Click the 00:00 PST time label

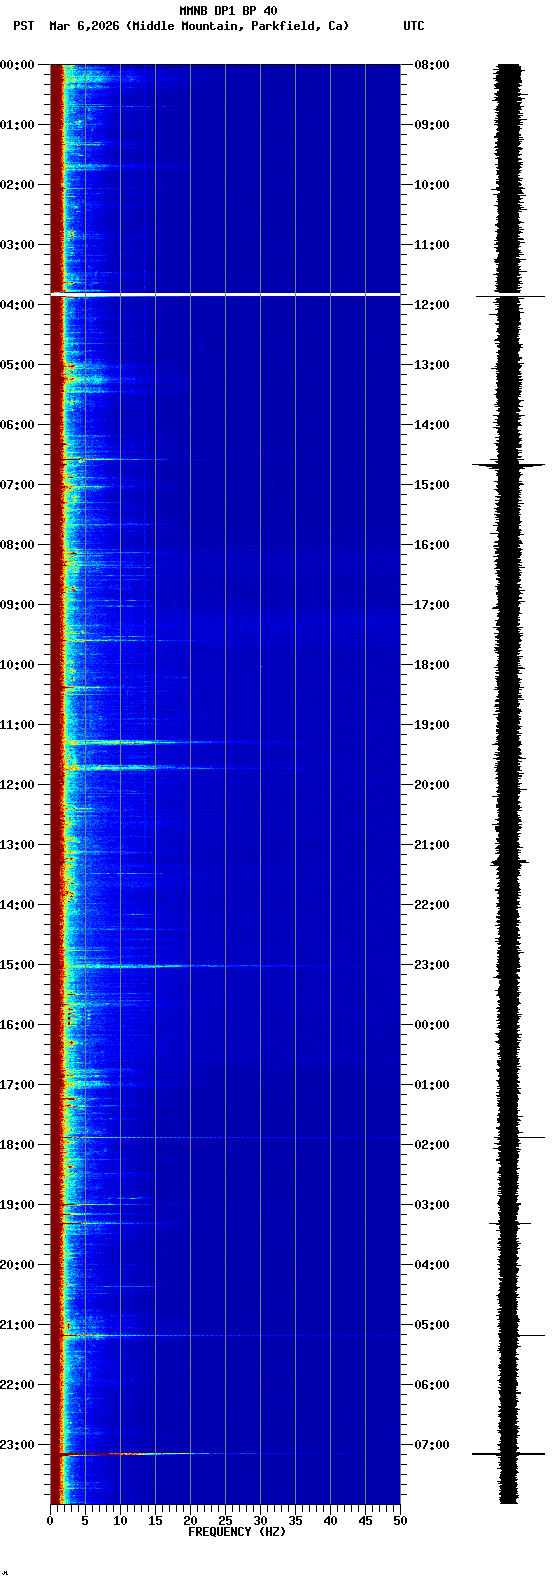coord(18,65)
